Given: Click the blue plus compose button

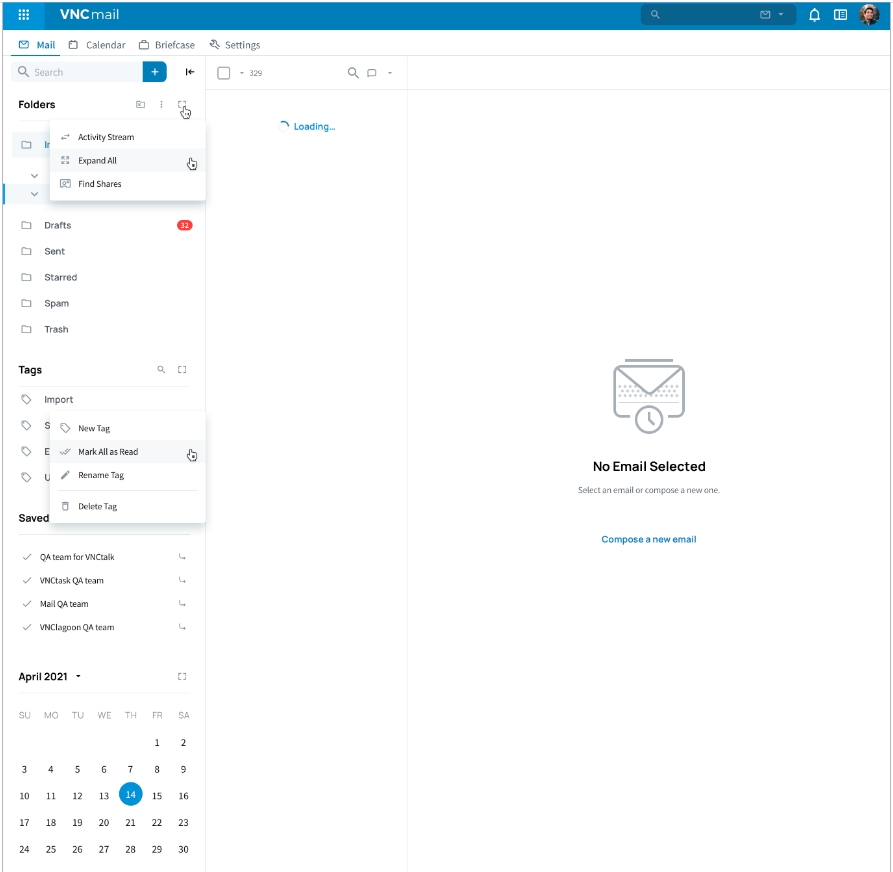Looking at the screenshot, I should [x=154, y=72].
